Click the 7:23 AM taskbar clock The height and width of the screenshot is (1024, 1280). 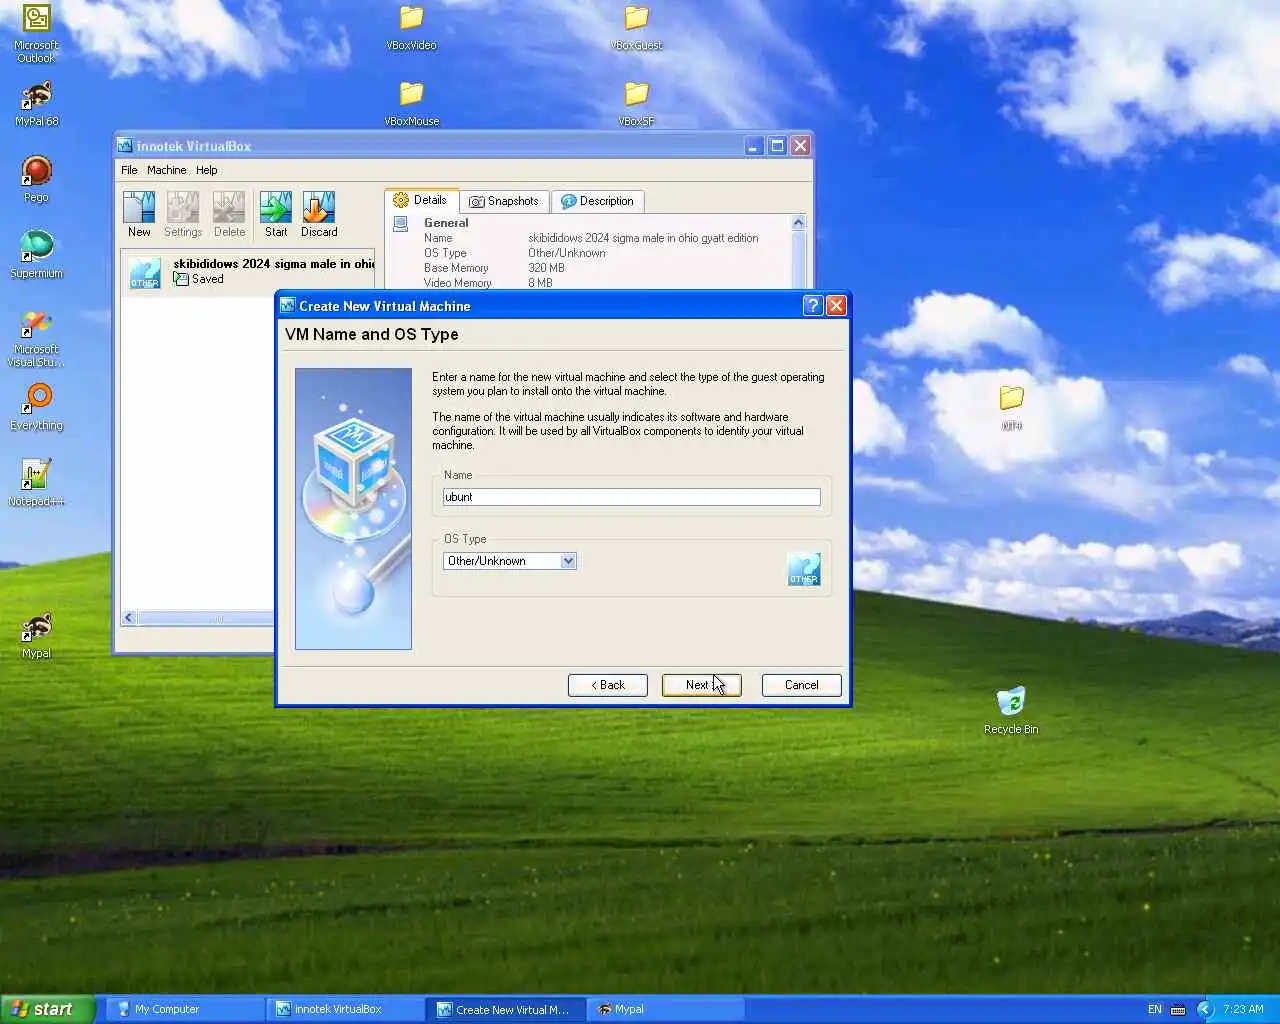click(x=1243, y=1009)
